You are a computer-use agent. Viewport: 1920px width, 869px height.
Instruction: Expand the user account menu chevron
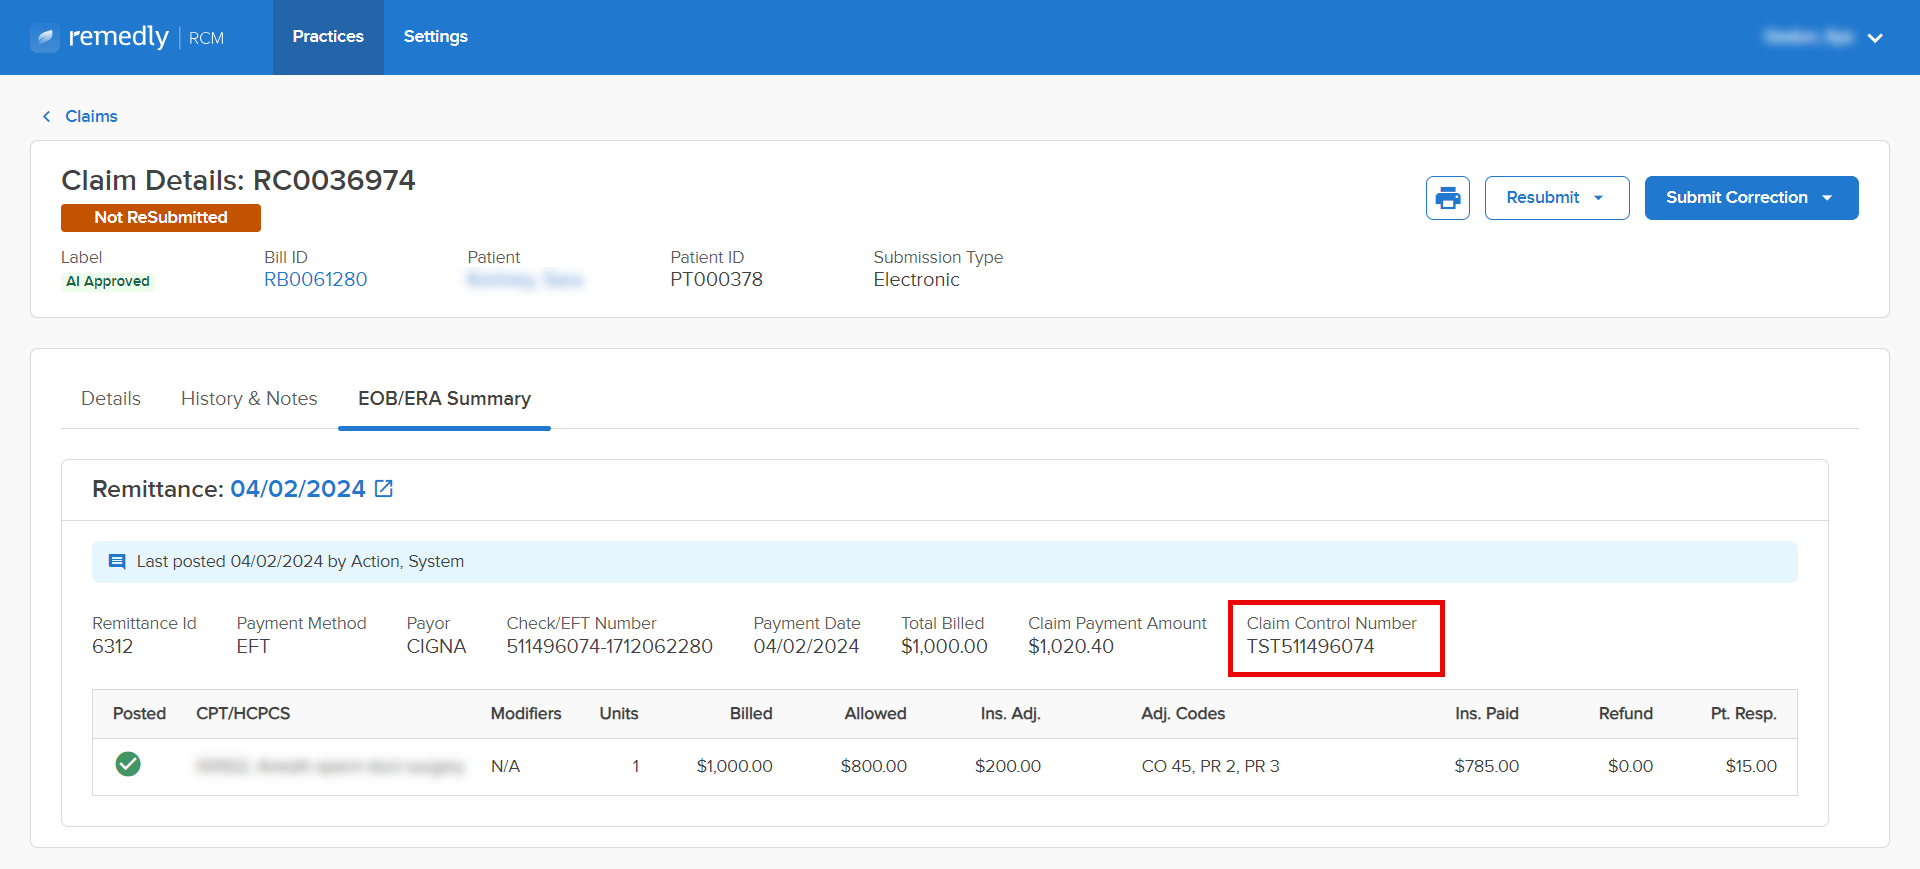[1875, 38]
